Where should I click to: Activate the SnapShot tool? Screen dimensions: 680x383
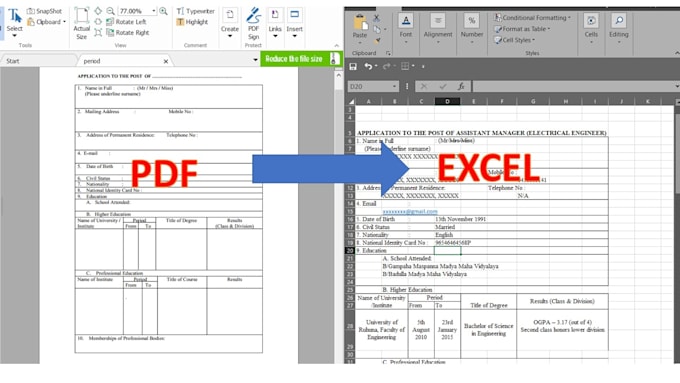(x=44, y=11)
